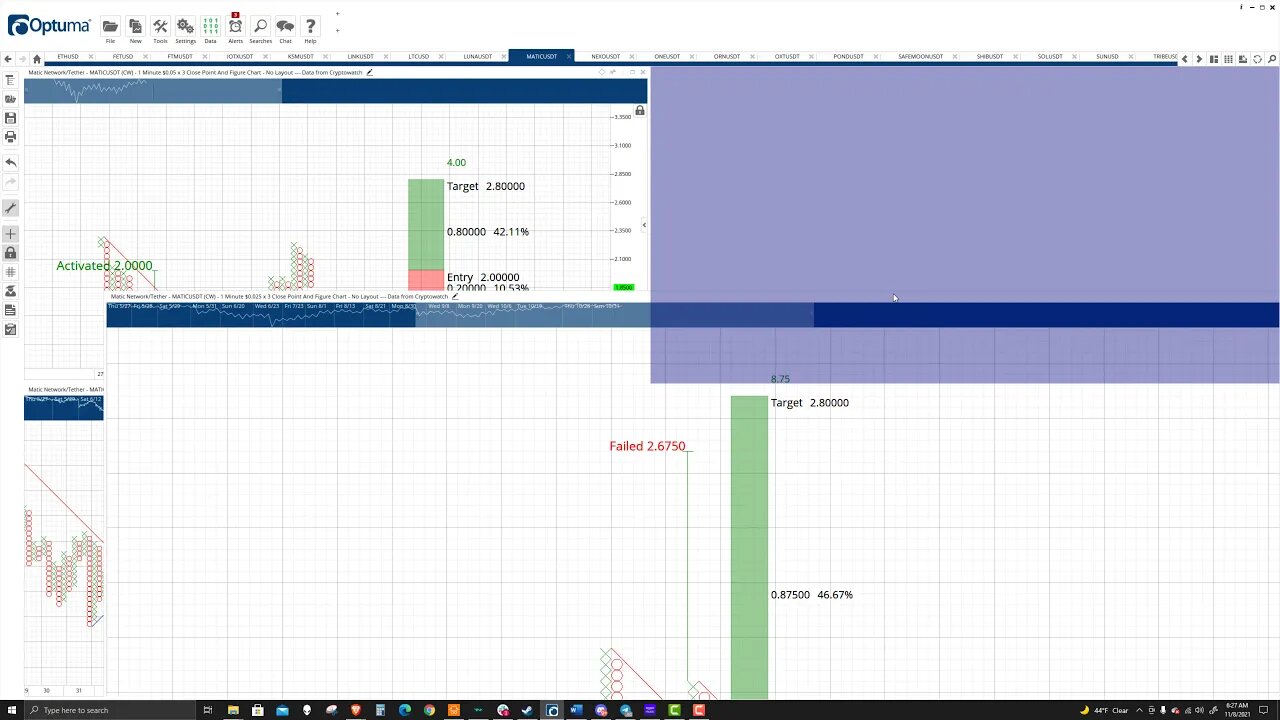Open the Settings gears icon
This screenshot has width=1280, height=720.
pyautogui.click(x=185, y=26)
